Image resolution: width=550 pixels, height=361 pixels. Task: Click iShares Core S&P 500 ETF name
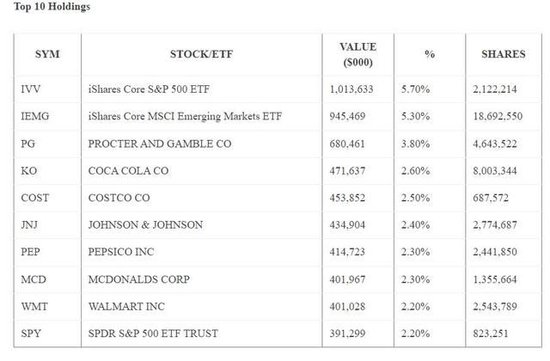[149, 89]
